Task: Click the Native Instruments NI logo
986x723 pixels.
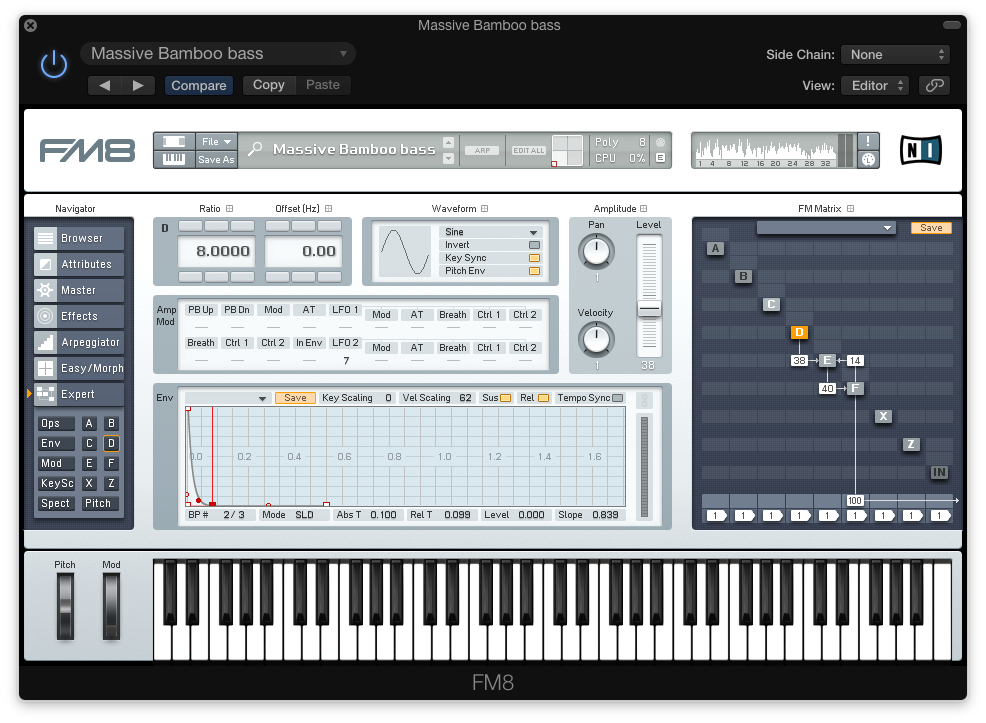Action: tap(921, 150)
